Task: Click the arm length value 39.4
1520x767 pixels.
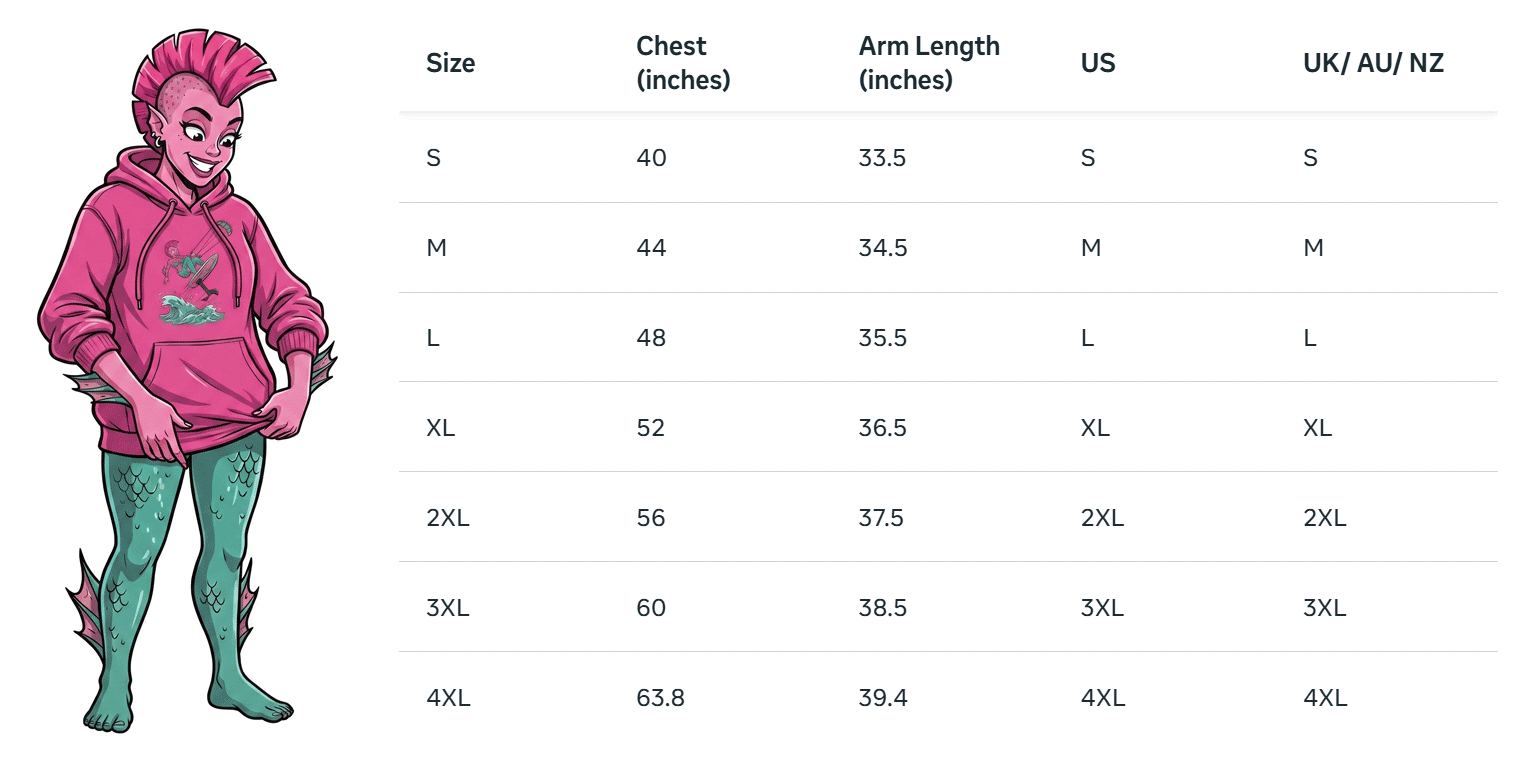Action: (x=882, y=698)
